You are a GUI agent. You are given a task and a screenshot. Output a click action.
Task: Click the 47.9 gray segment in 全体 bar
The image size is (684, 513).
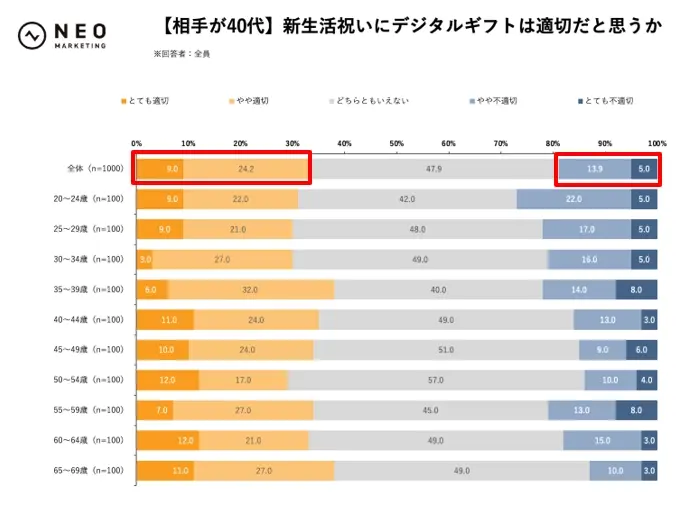click(433, 168)
